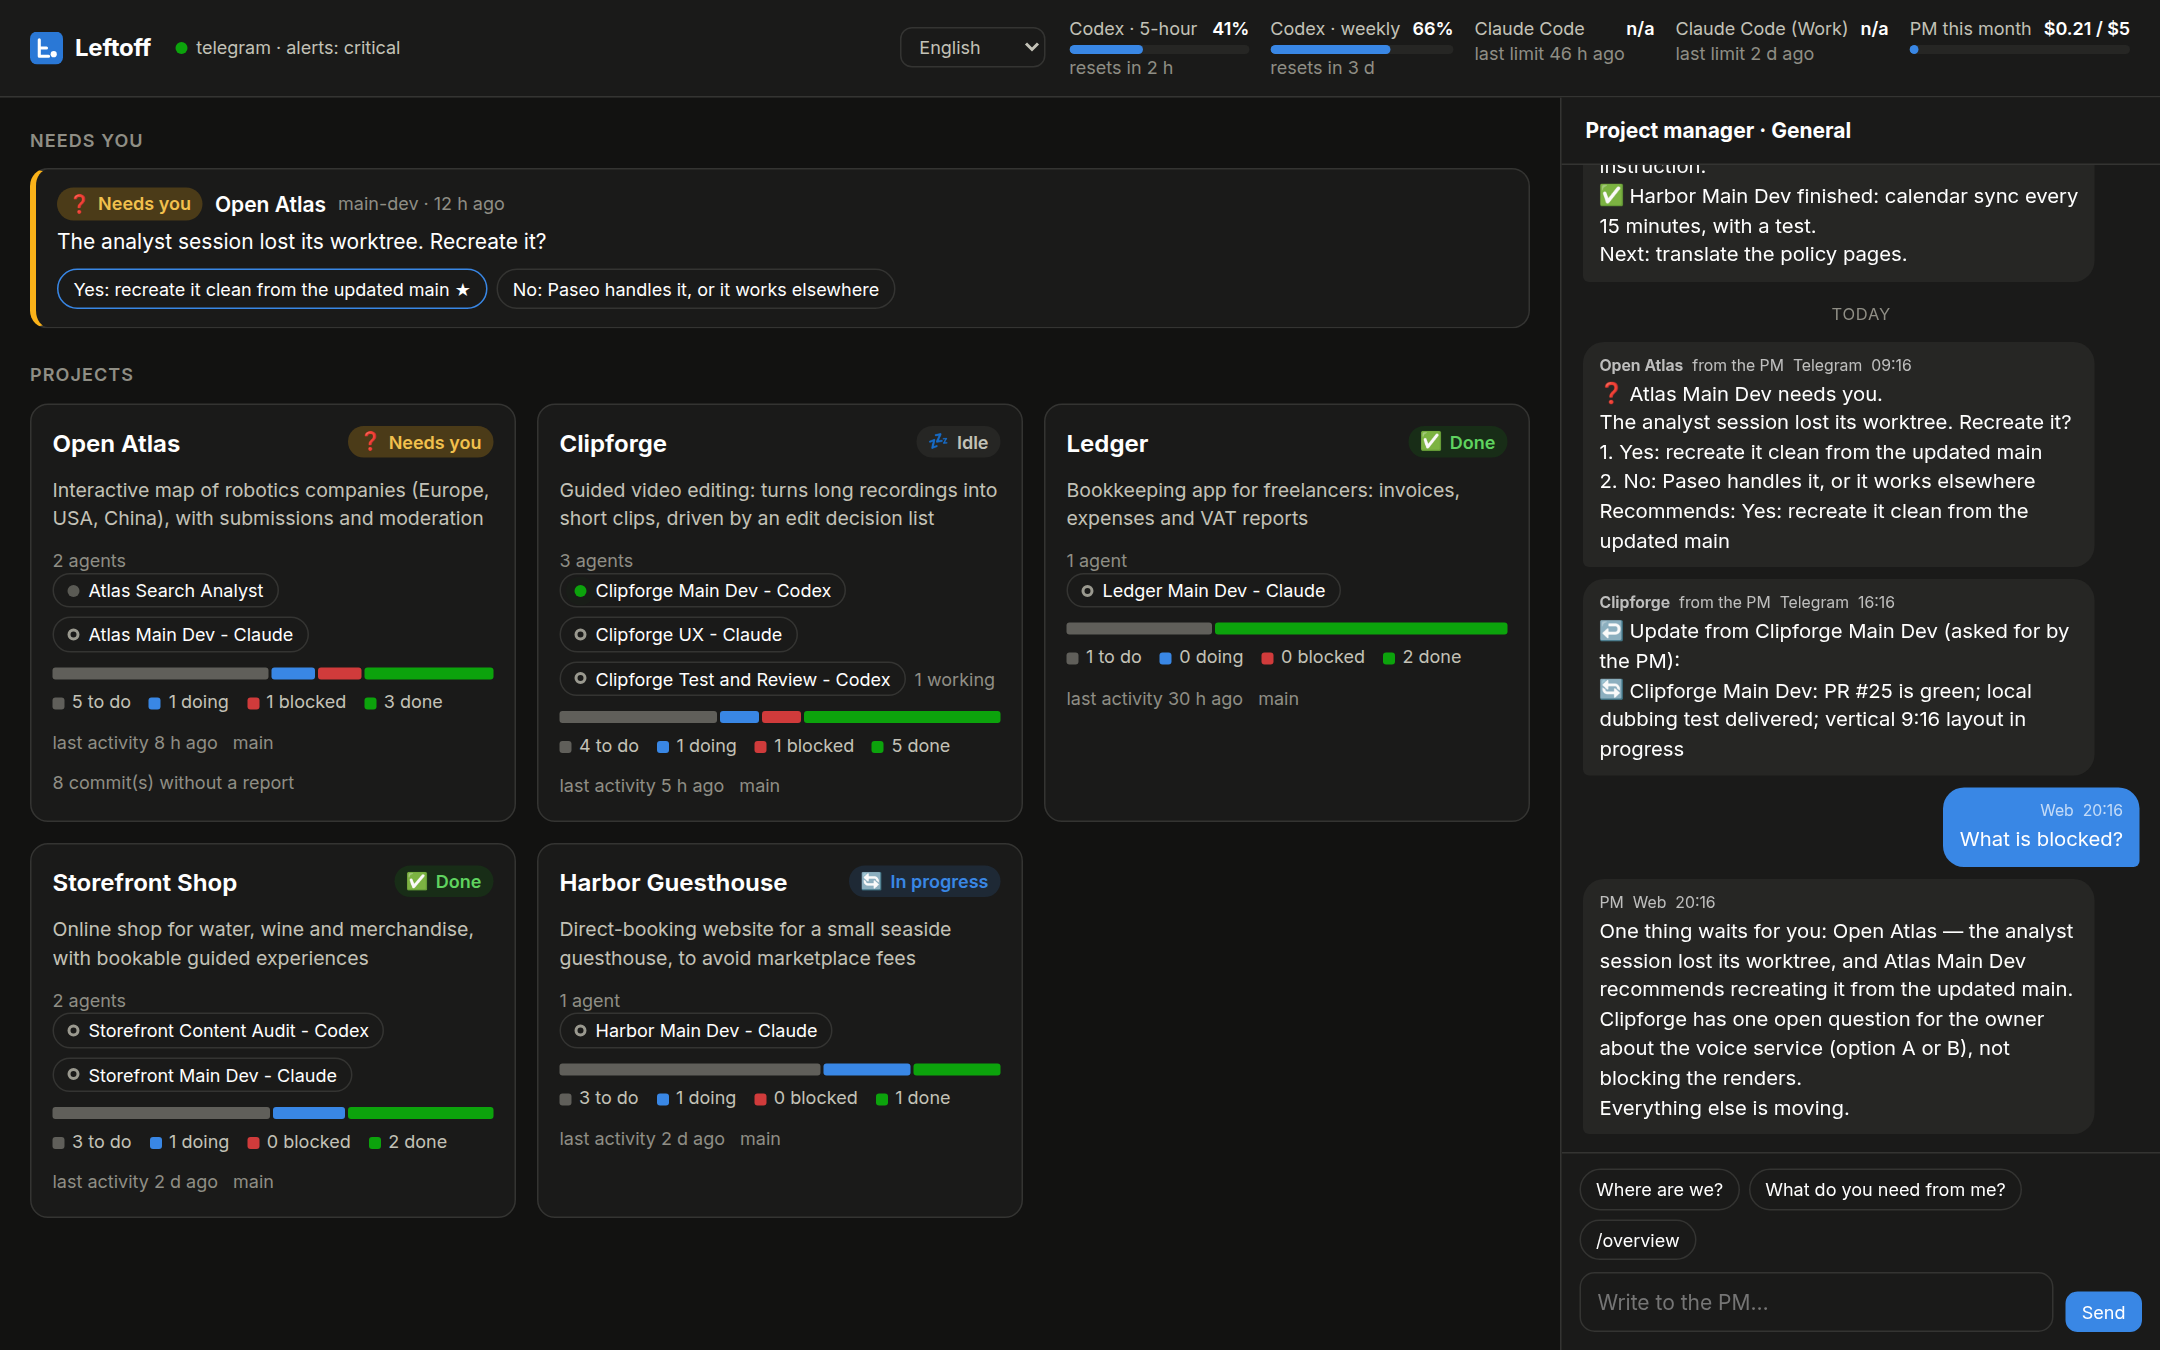Image resolution: width=2160 pixels, height=1350 pixels.
Task: Click the 'Where are we?' suggestion chip
Action: [1659, 1189]
